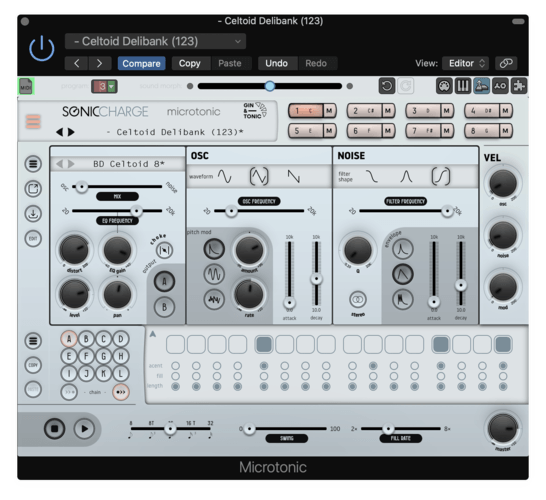
Task: Open the orange hamburger main menu
Action: [33, 122]
